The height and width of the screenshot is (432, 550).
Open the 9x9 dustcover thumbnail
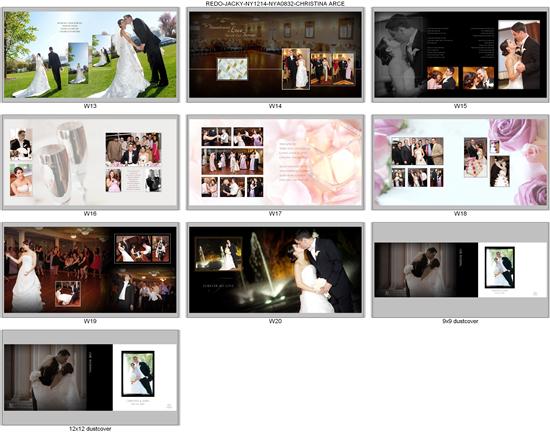coord(460,270)
